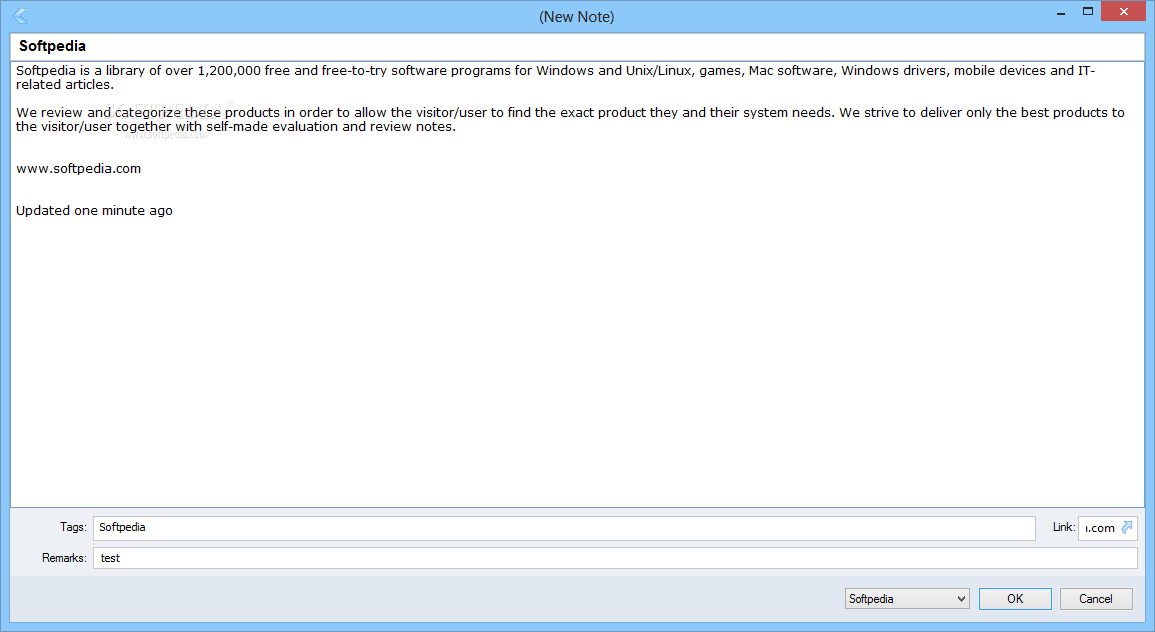Image resolution: width=1155 pixels, height=632 pixels.
Task: Confirm the note with OK
Action: [x=1015, y=599]
